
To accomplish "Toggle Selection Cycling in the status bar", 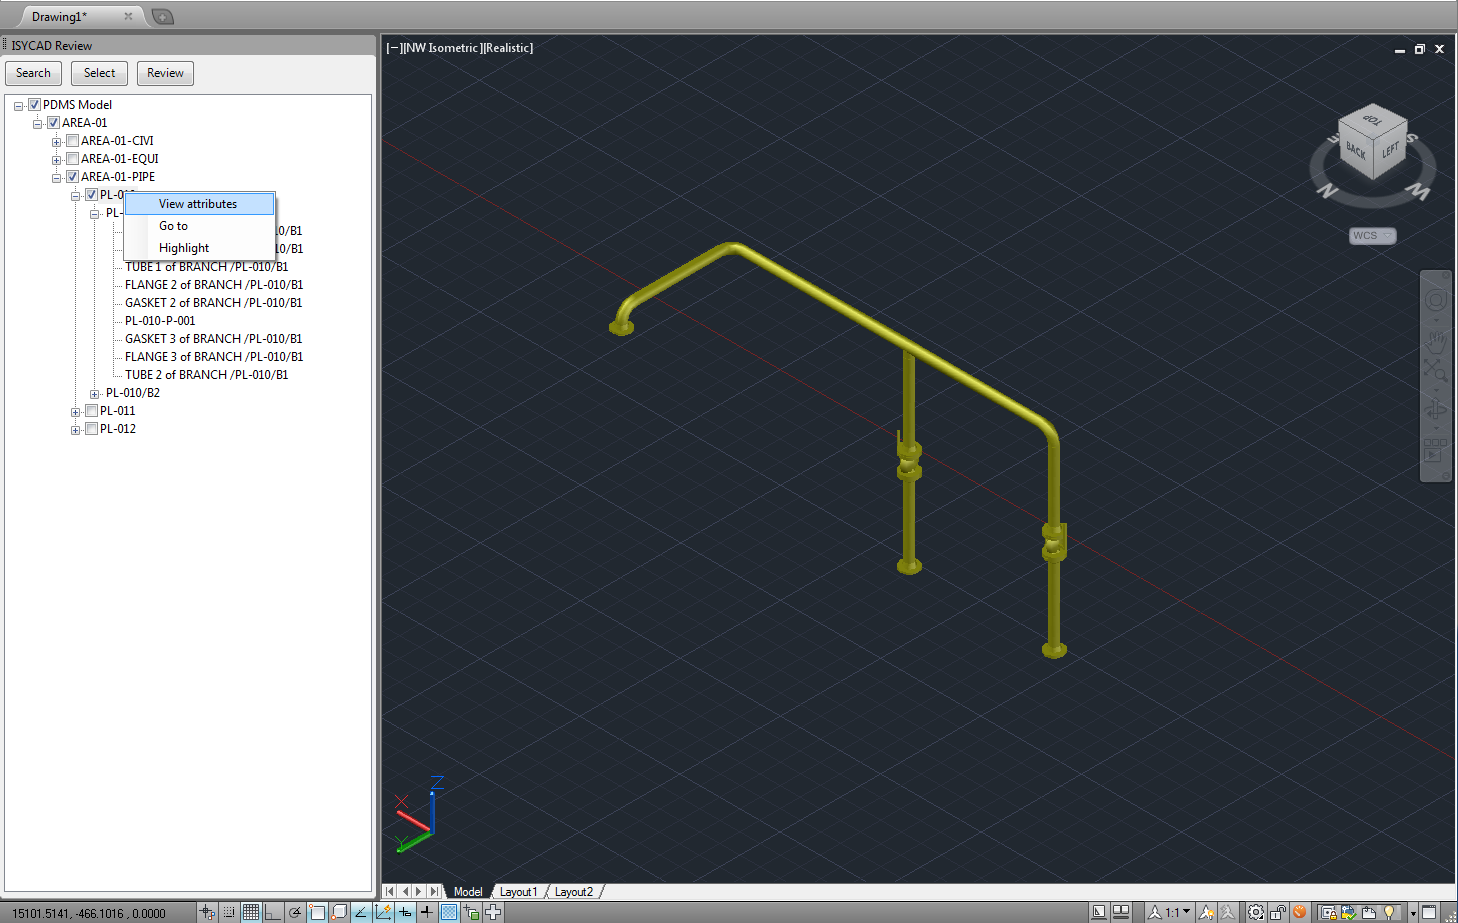I will point(493,912).
